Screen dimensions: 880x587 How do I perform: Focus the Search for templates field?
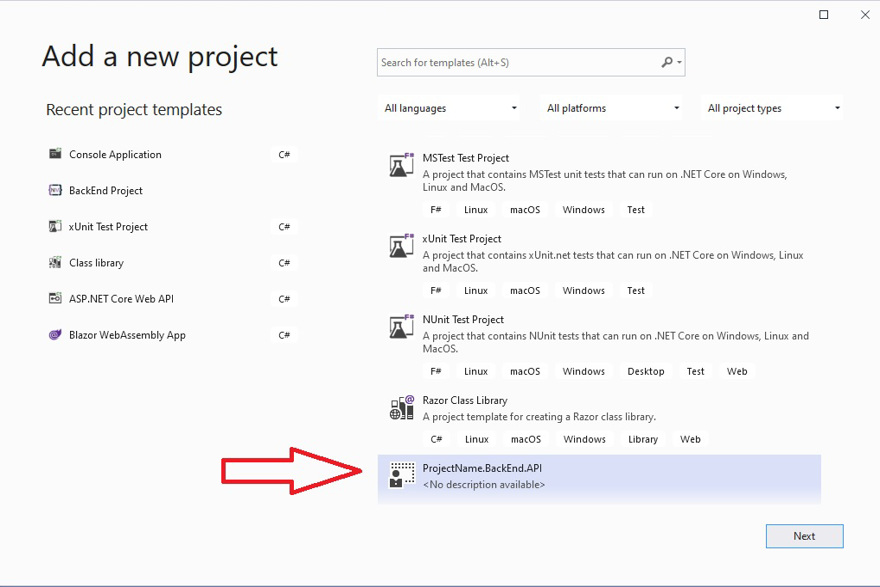pos(531,62)
